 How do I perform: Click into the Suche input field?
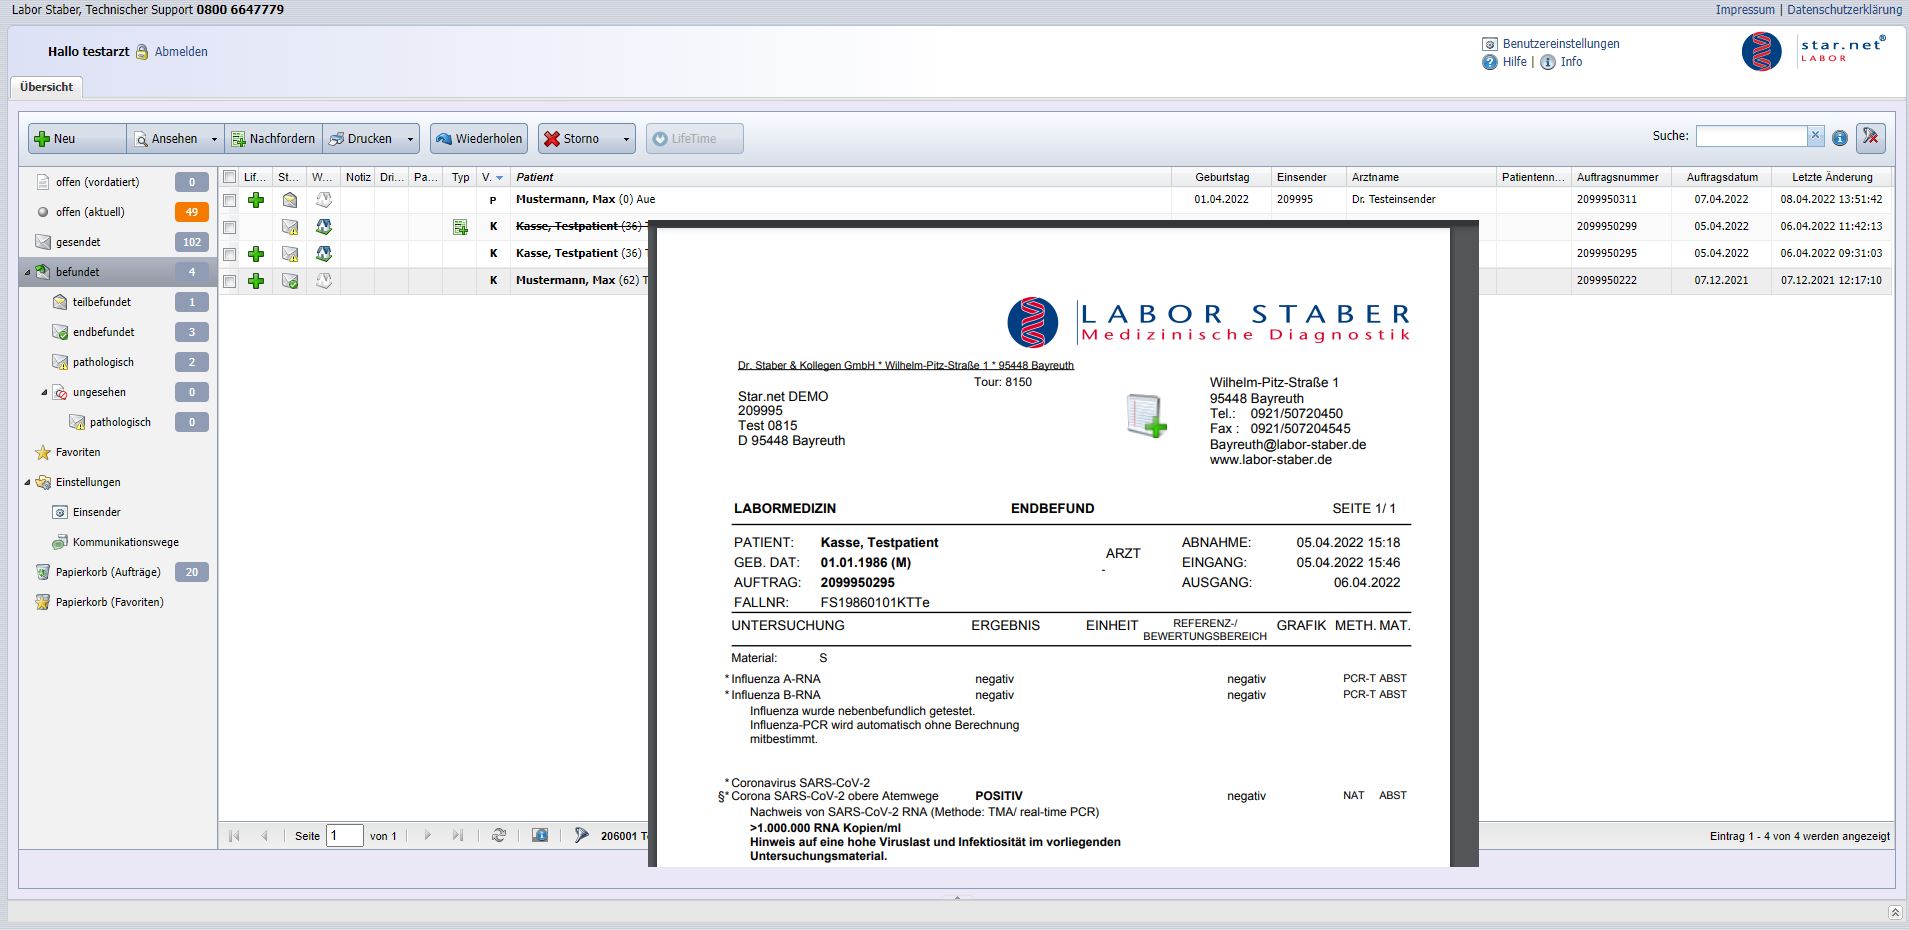(x=1751, y=136)
